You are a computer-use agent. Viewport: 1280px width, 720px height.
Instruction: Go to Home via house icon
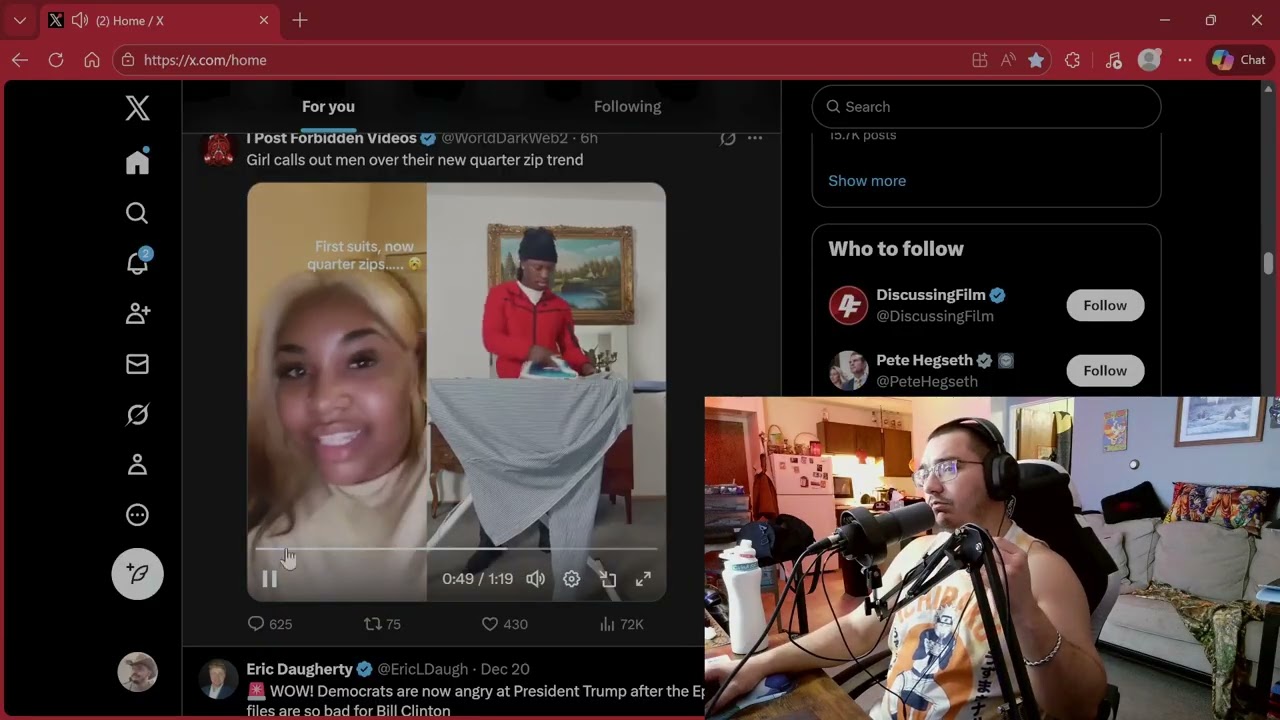tap(137, 162)
